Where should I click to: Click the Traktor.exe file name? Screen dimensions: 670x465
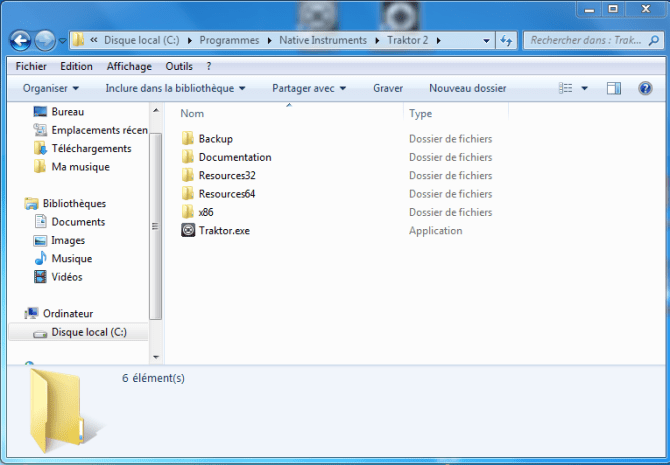(x=224, y=231)
